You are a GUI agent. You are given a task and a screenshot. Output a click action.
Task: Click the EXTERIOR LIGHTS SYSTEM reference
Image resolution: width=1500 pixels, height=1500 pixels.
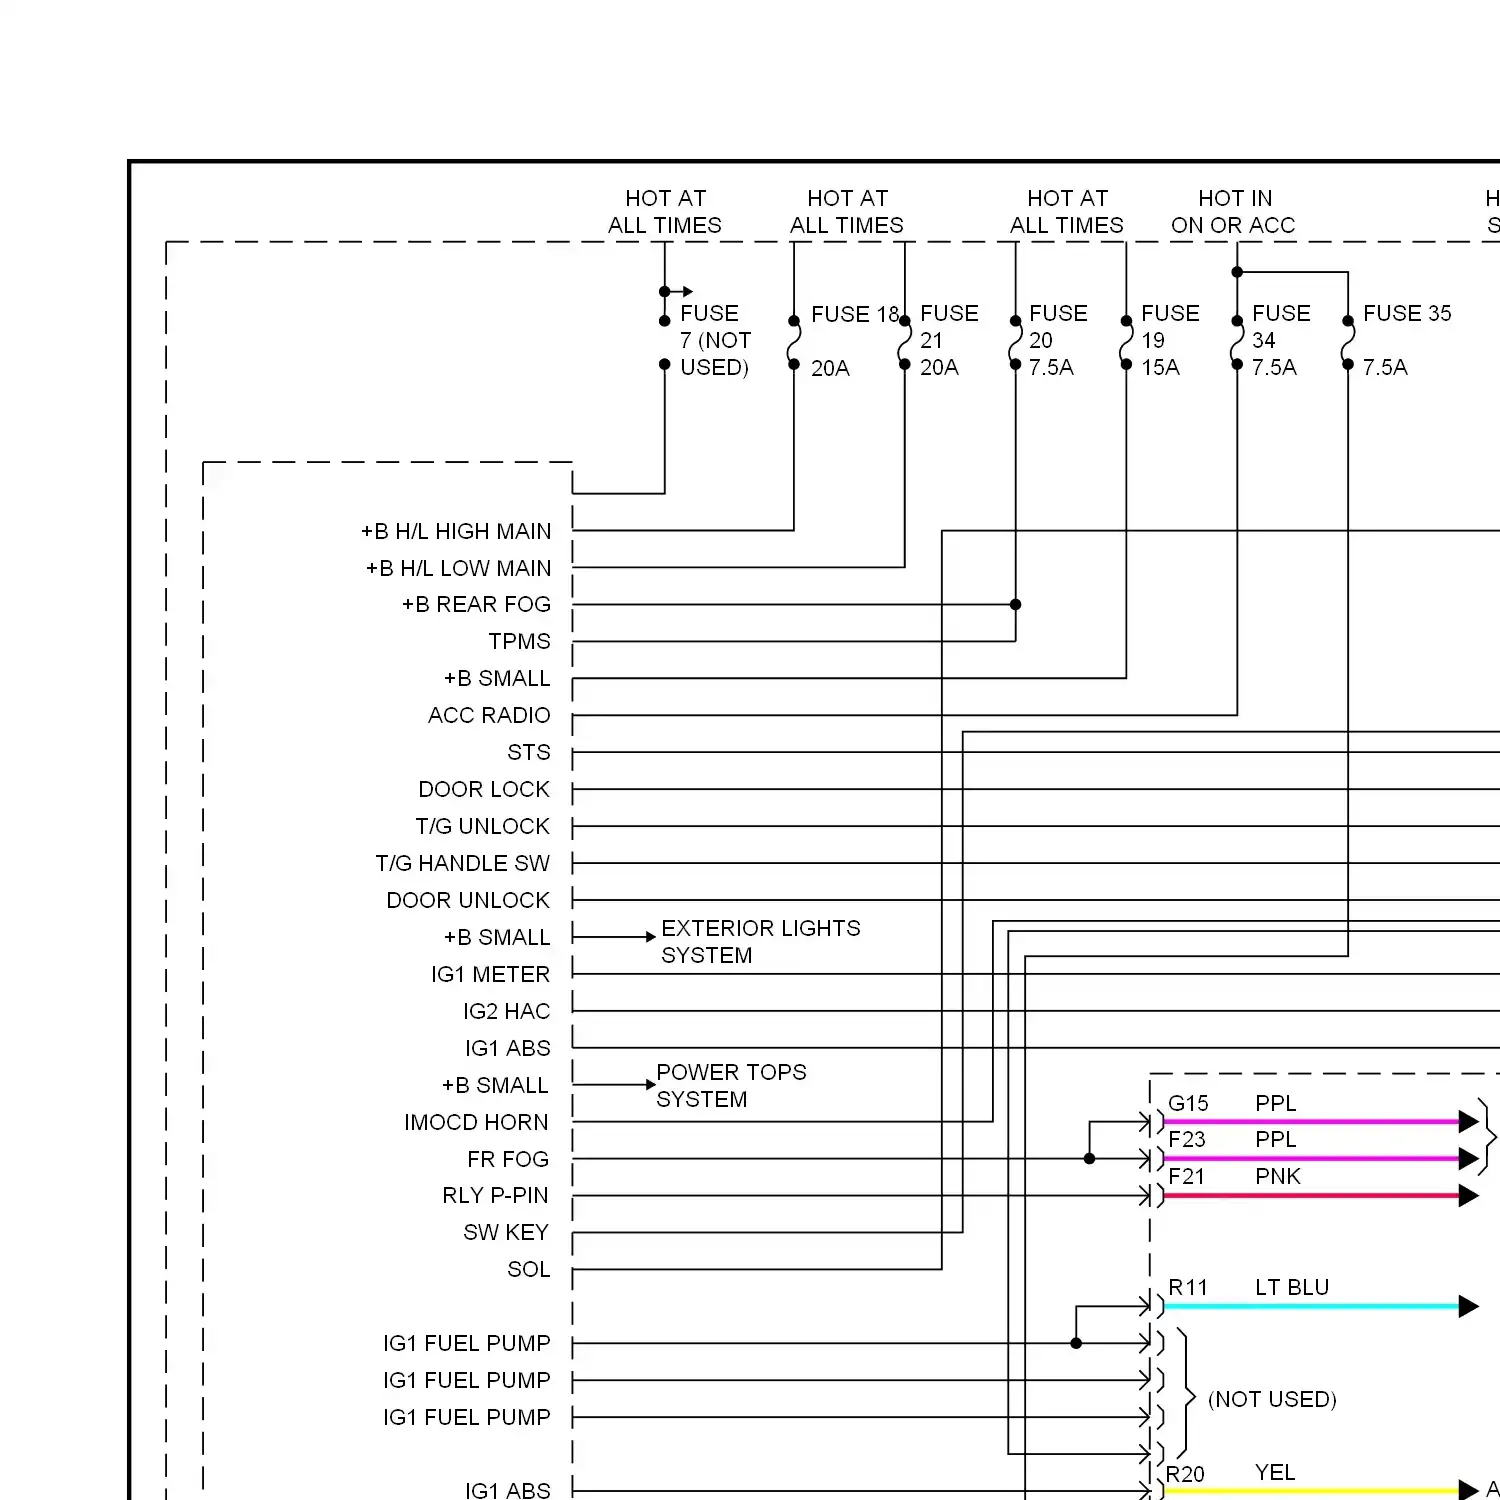tap(760, 942)
